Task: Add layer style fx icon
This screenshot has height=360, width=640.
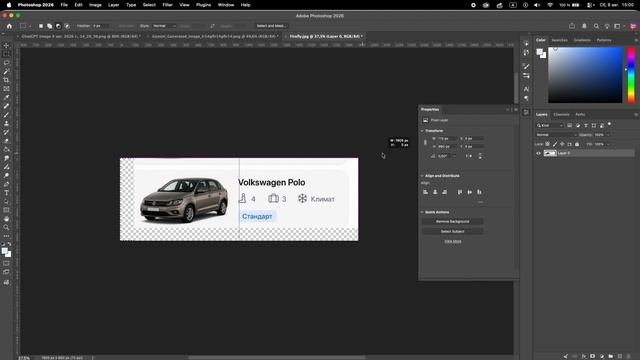Action: (x=584, y=356)
